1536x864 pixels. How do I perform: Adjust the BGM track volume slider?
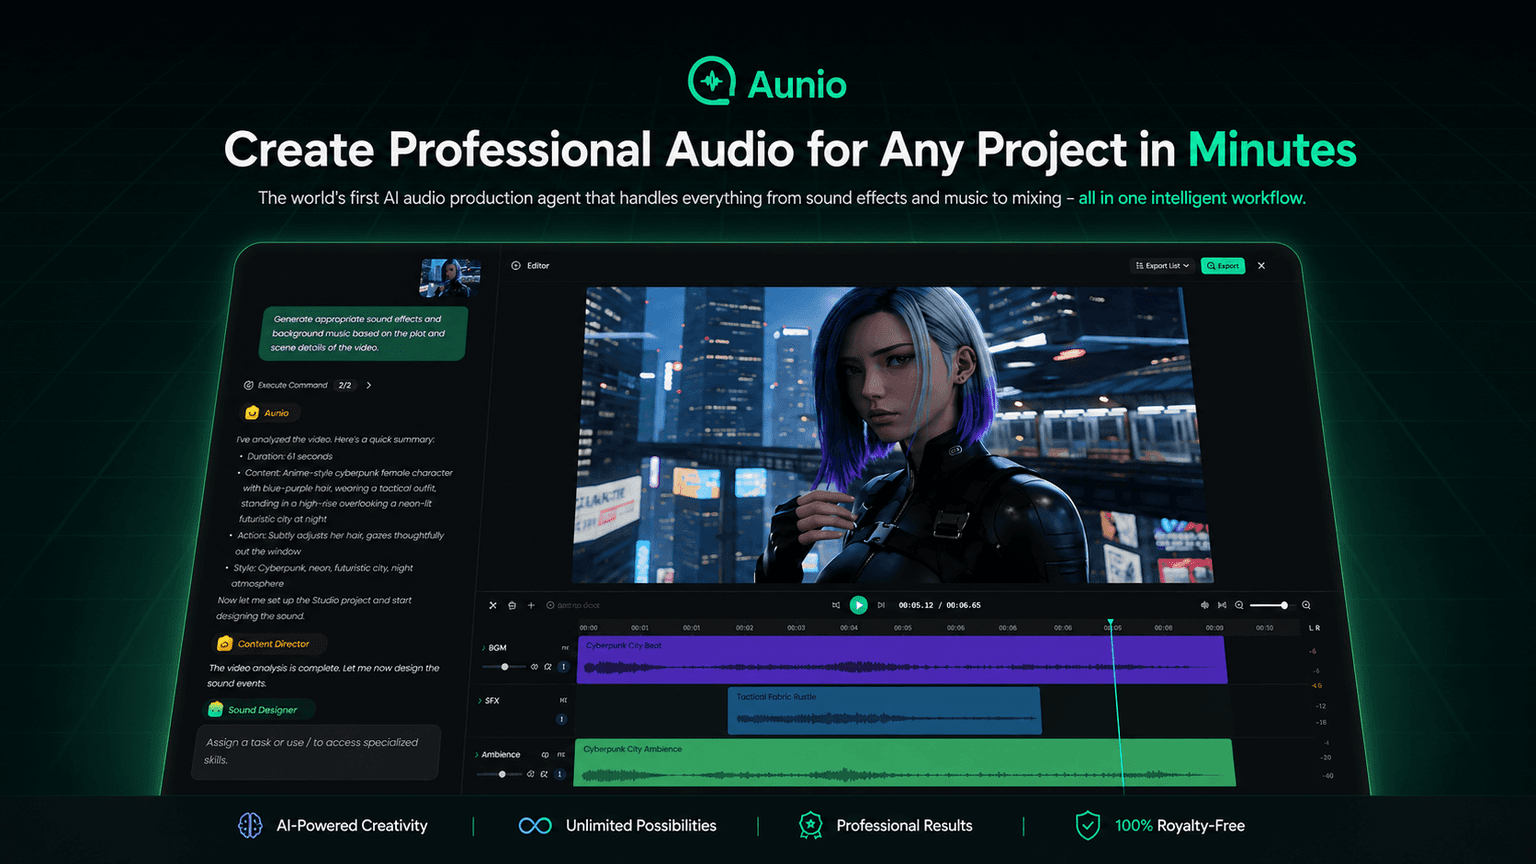[x=504, y=667]
